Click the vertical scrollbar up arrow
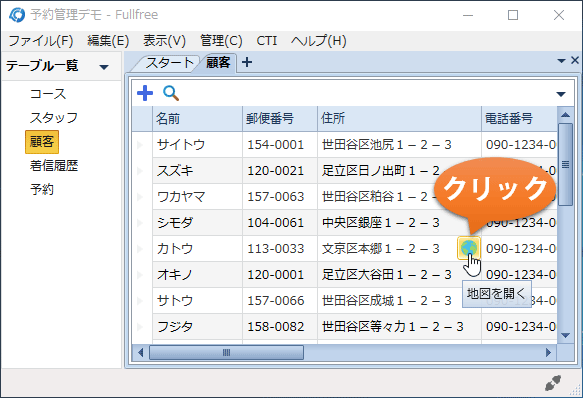The width and height of the screenshot is (583, 398). coord(566,115)
